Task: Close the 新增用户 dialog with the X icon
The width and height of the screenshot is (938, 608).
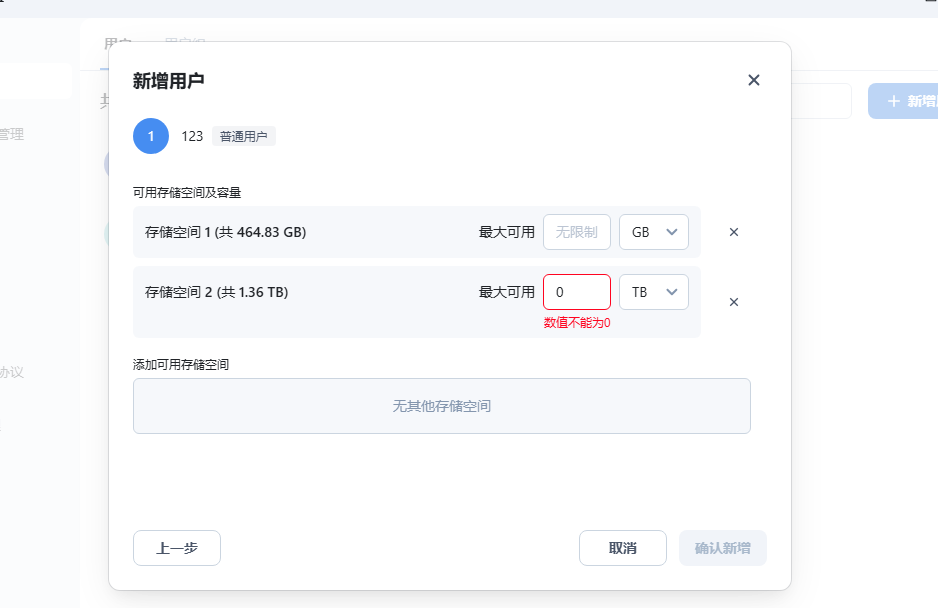Action: 754,80
